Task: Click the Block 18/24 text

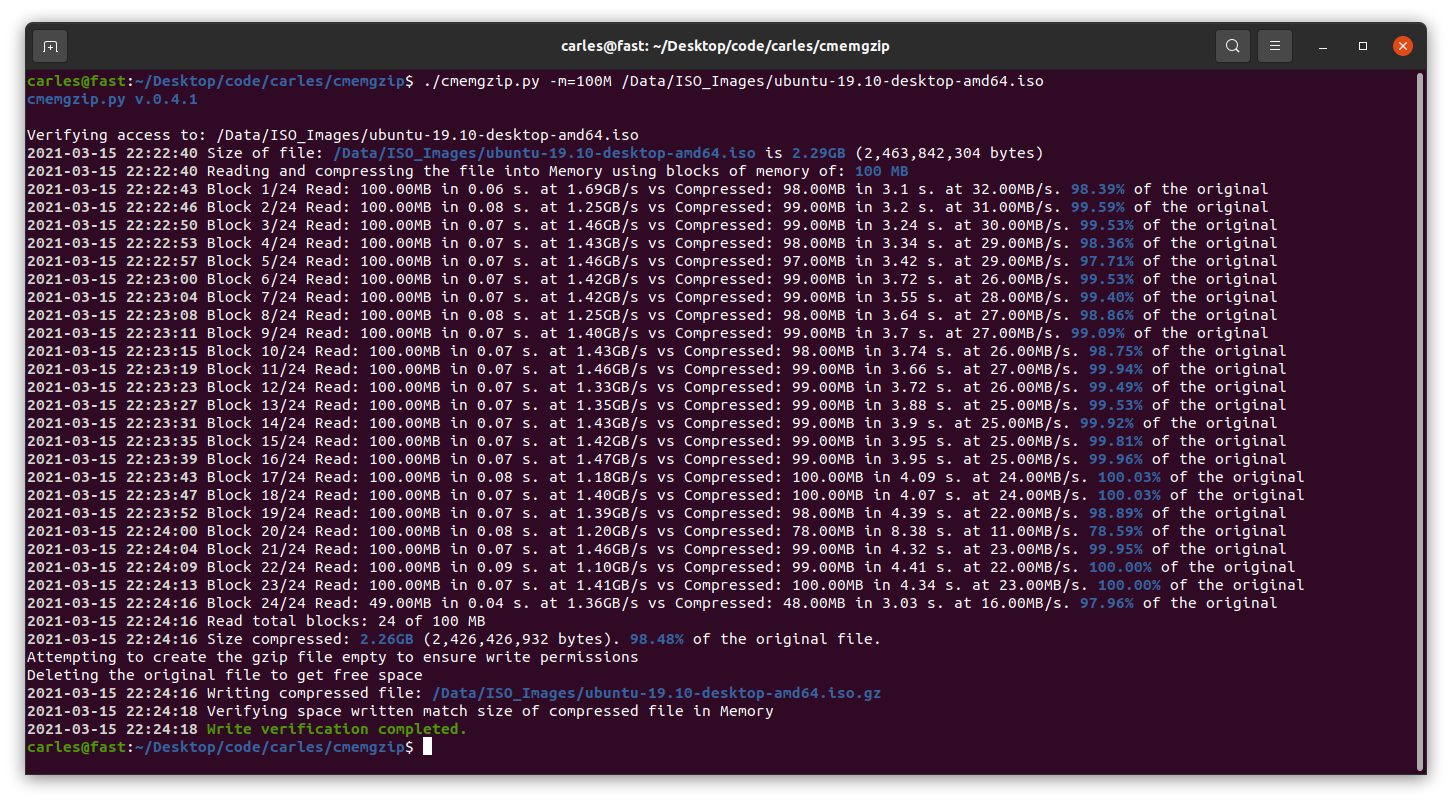Action: click(x=257, y=495)
